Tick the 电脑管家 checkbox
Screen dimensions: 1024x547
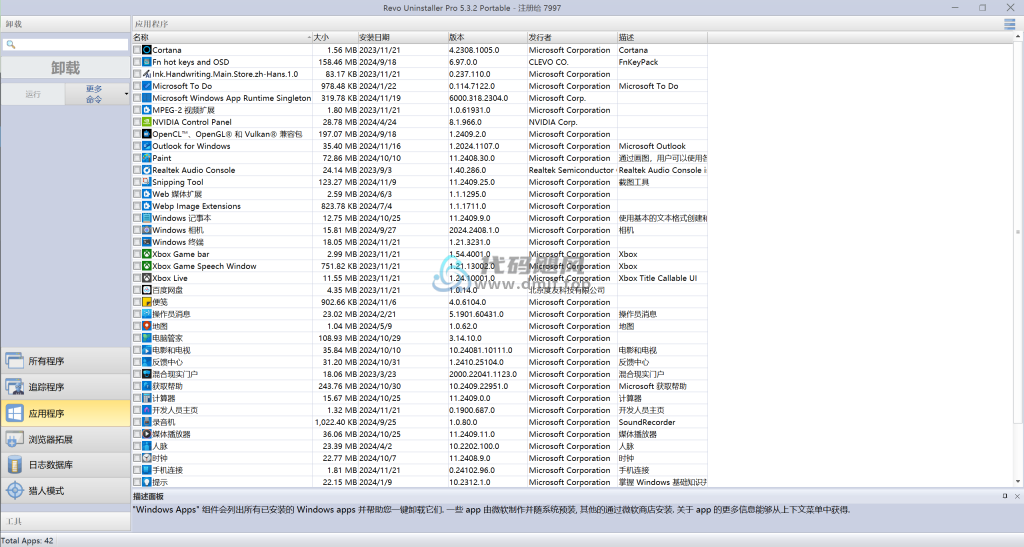point(137,338)
